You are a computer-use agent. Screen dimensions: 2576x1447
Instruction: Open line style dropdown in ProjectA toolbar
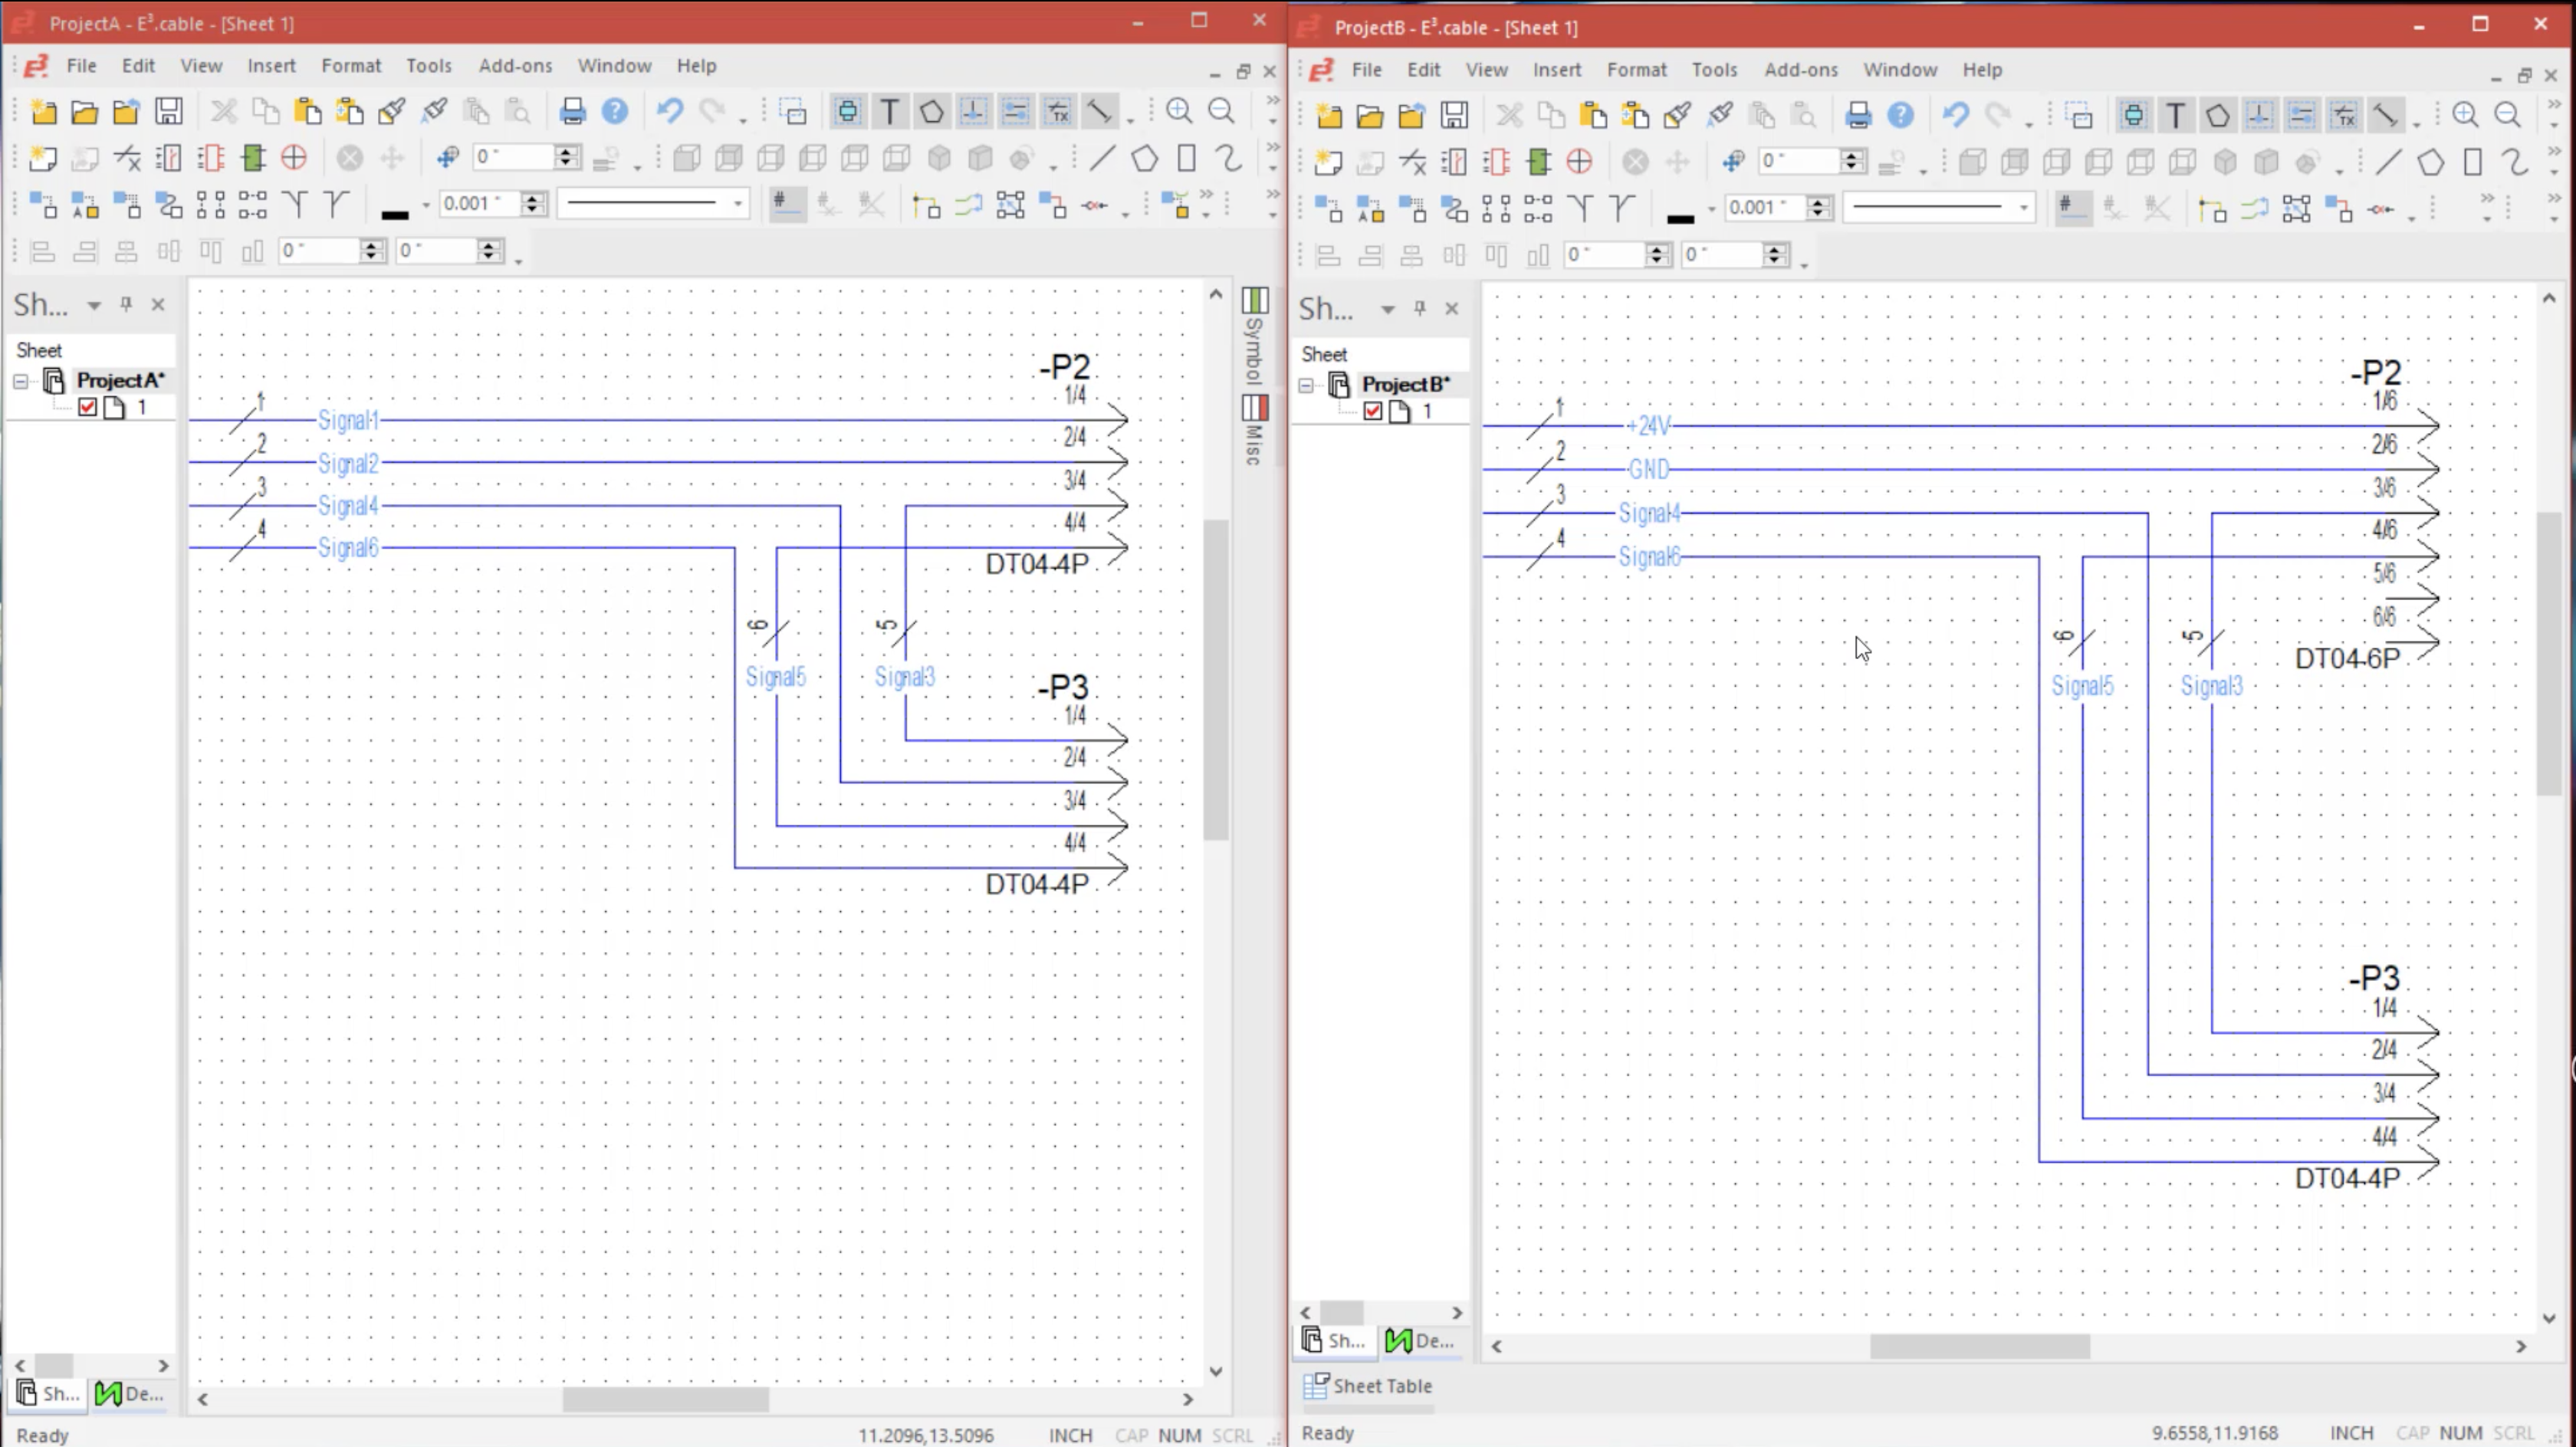[738, 204]
